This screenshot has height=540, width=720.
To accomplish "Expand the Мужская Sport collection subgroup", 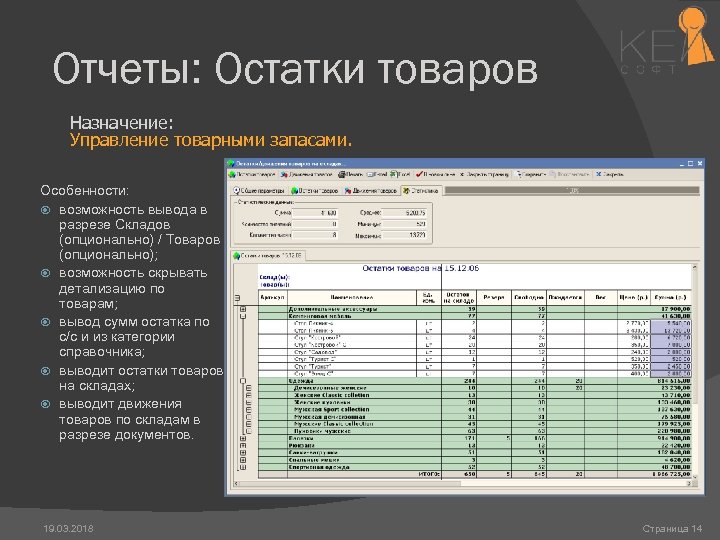I will (x=249, y=410).
